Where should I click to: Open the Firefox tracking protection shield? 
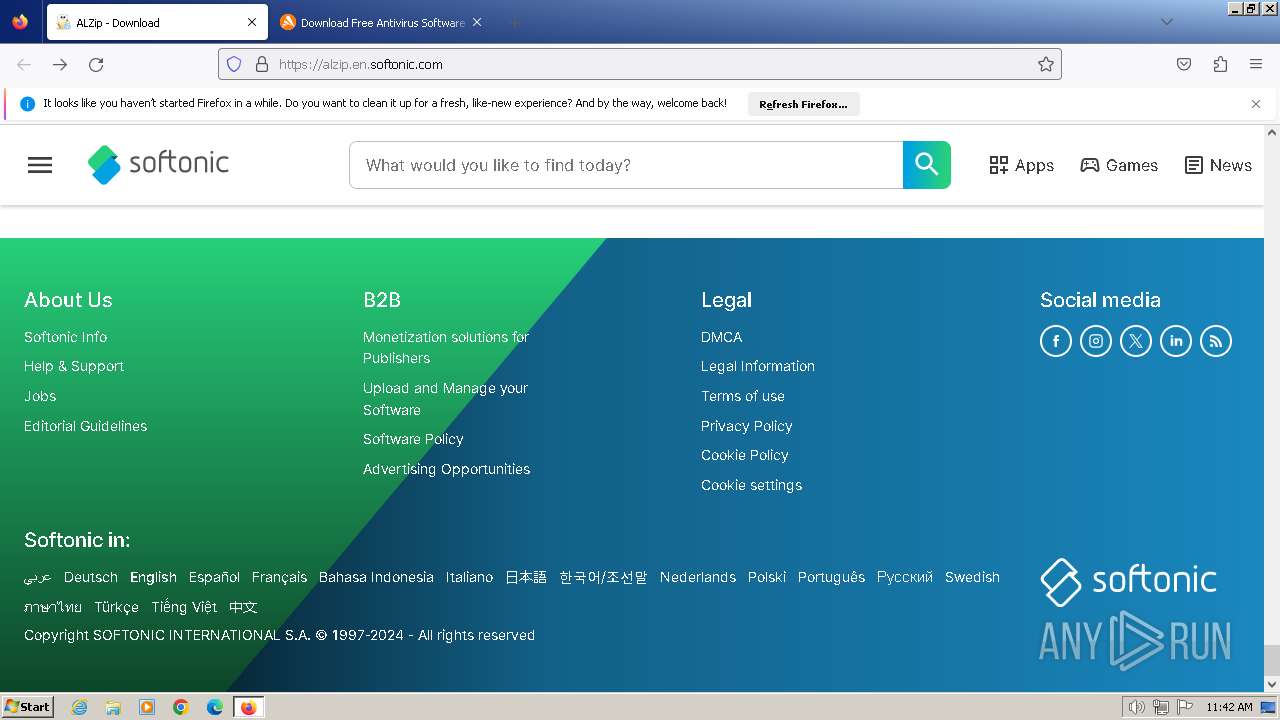tap(234, 64)
